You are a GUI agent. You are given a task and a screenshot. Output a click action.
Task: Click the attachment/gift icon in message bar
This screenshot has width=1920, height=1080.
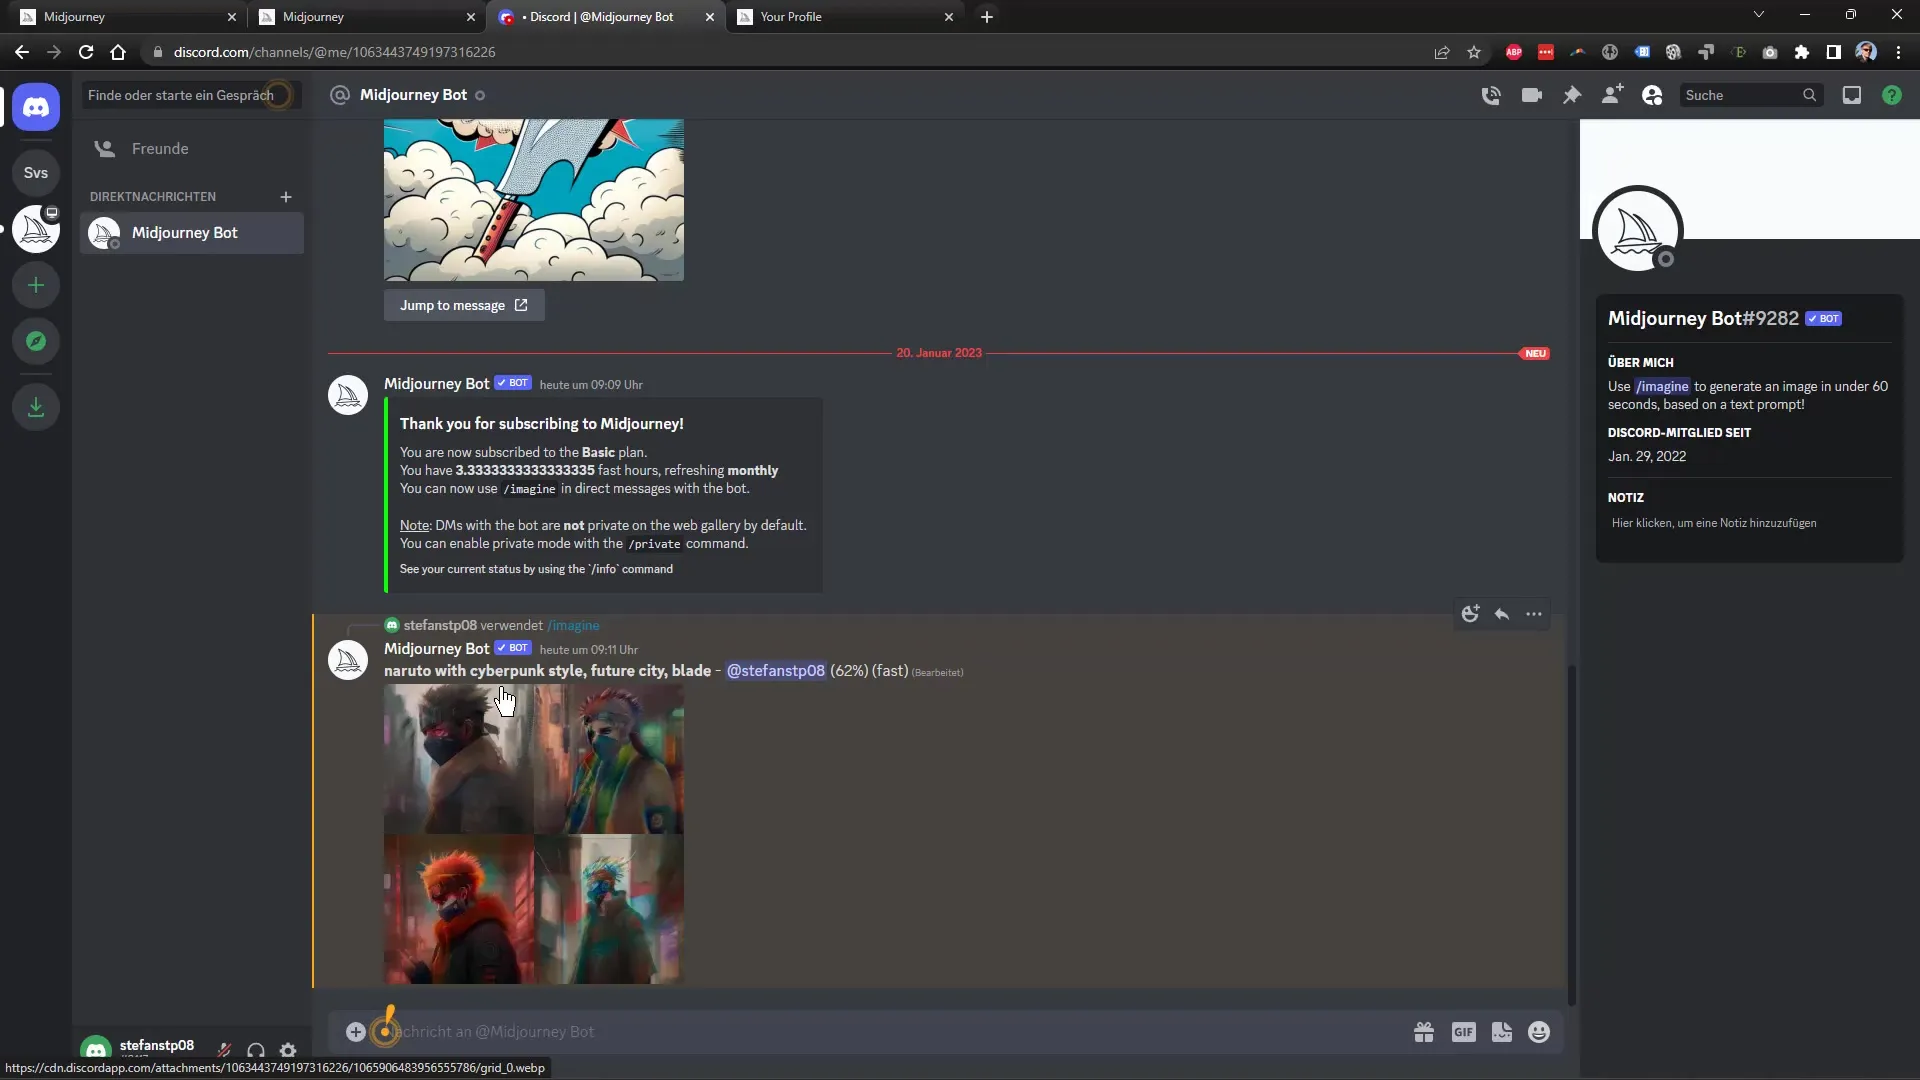1424,1033
